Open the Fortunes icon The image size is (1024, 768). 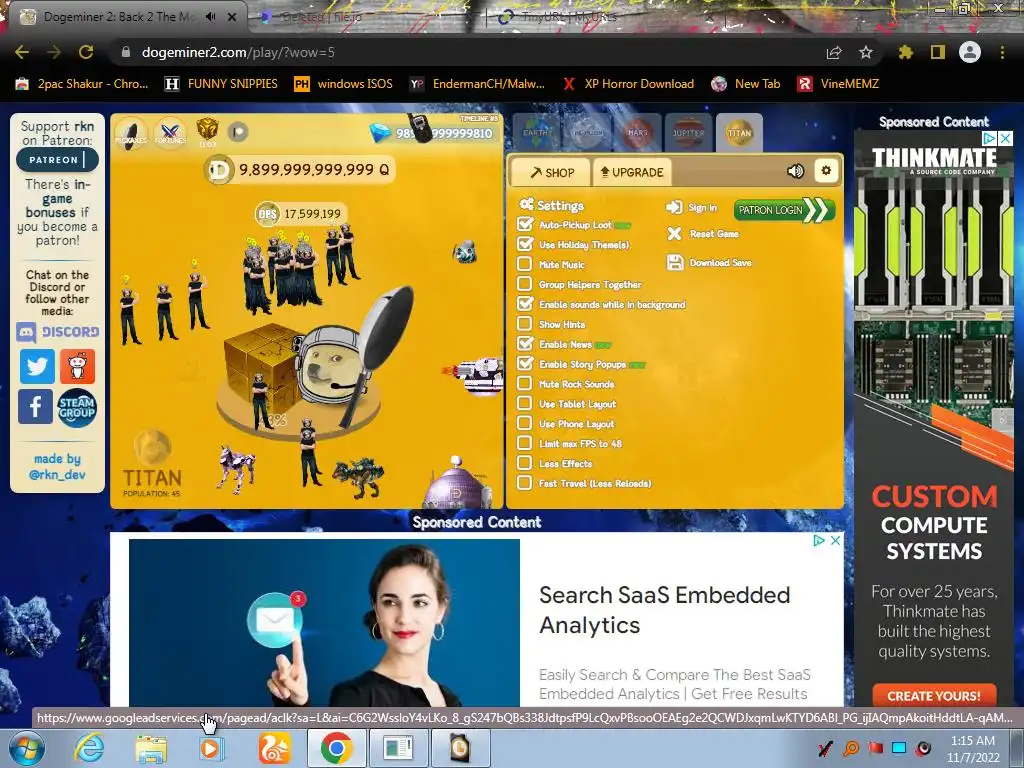170,133
